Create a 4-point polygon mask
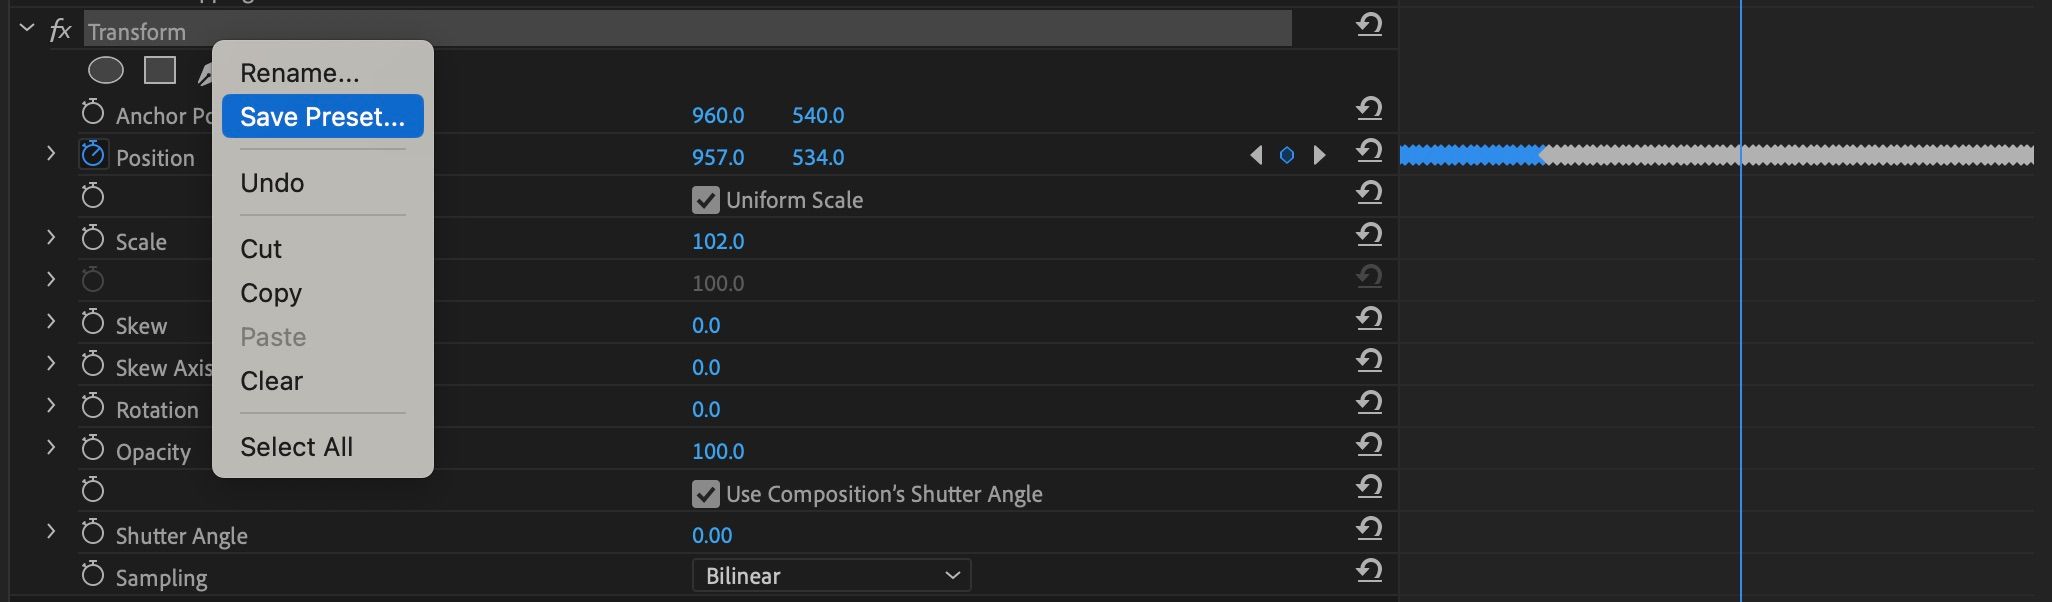The height and width of the screenshot is (602, 2052). click(x=160, y=71)
